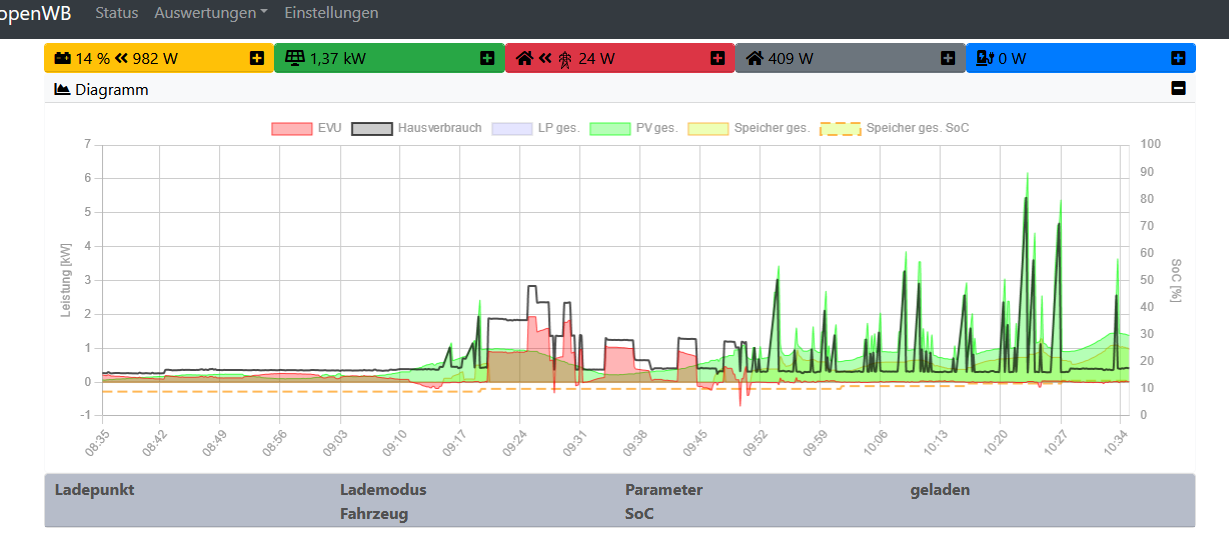1229x557 pixels.
Task: Toggle Speicher ges. series in legend
Action: [x=748, y=128]
